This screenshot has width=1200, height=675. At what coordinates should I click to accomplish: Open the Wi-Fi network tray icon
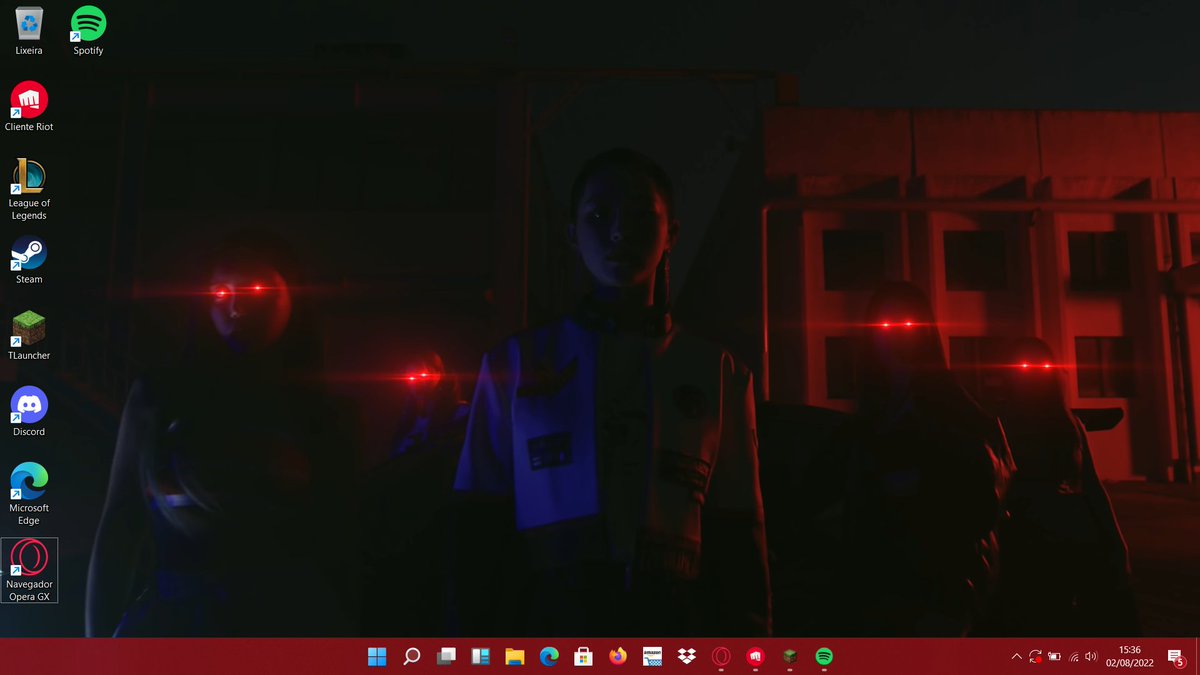pyautogui.click(x=1074, y=657)
